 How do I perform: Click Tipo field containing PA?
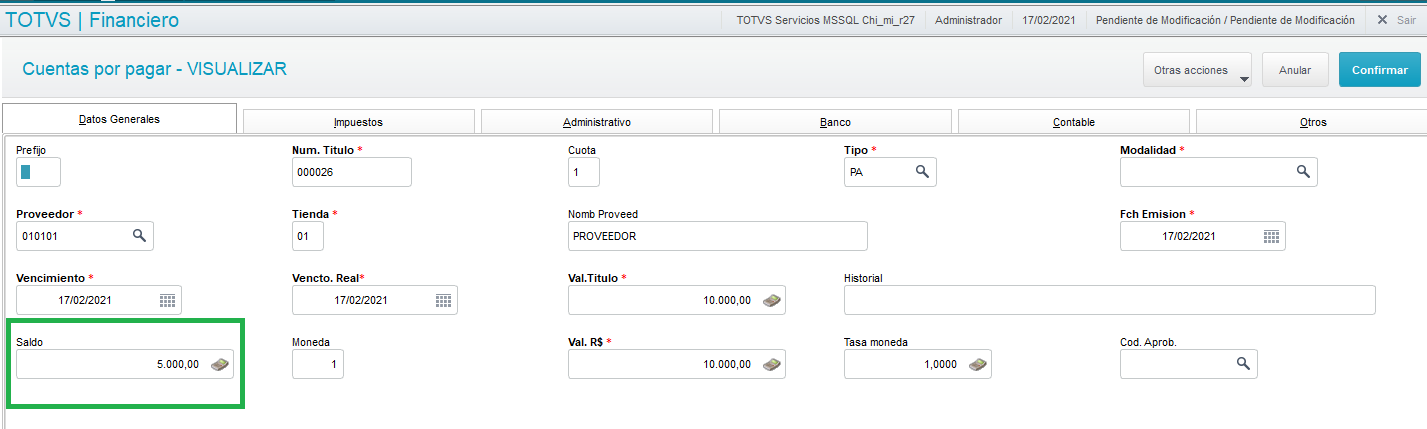(x=890, y=172)
